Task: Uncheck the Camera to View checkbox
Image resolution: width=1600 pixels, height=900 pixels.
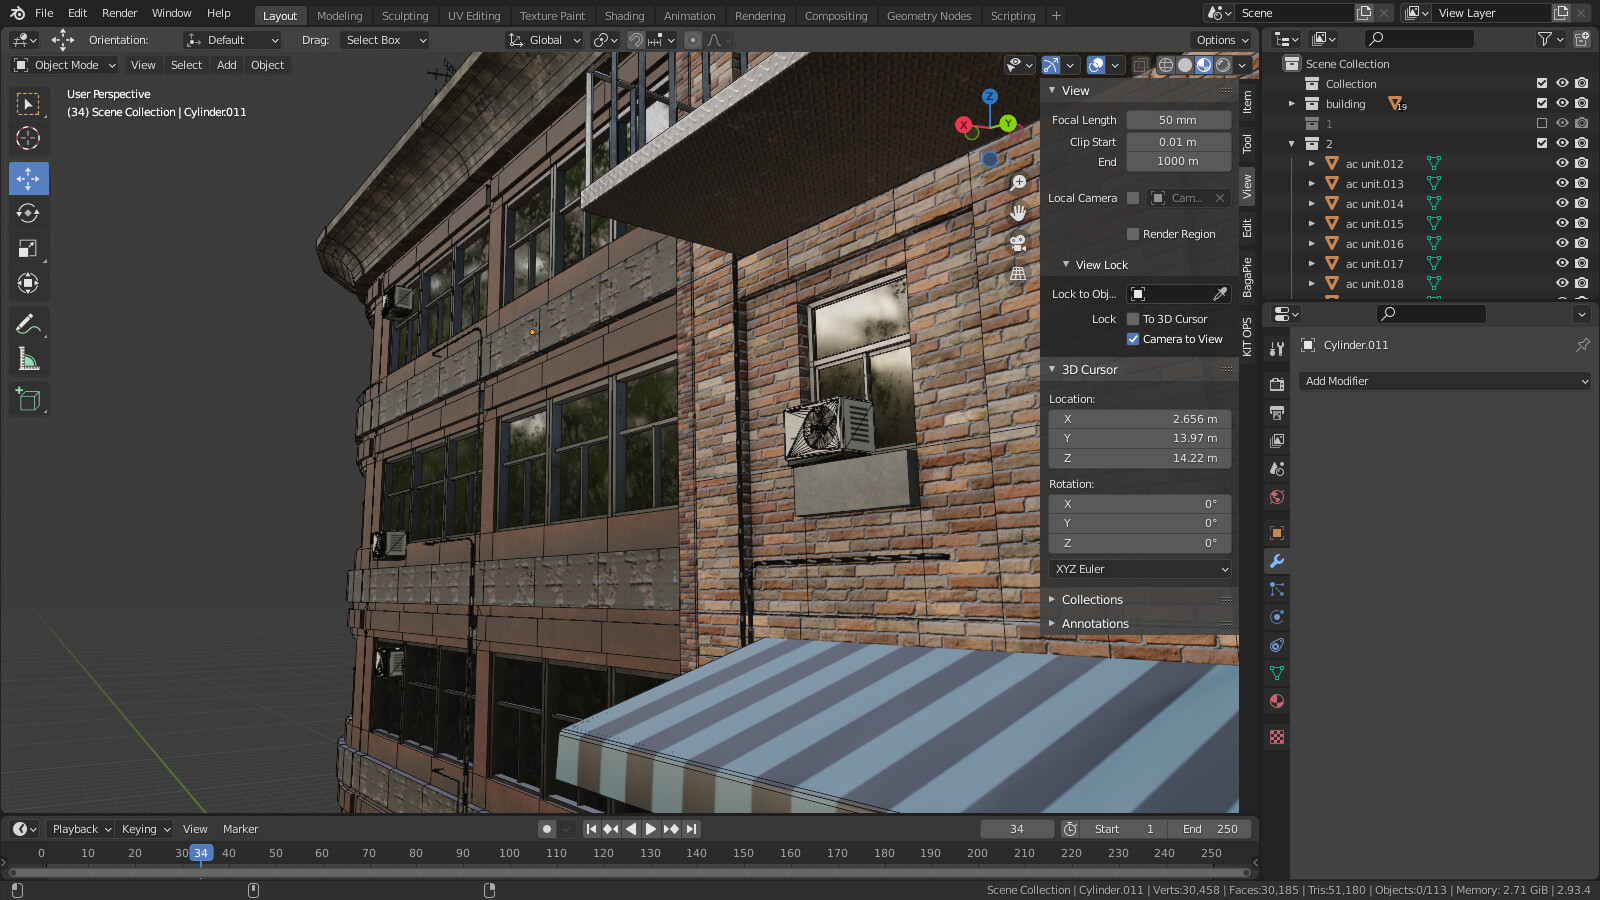Action: tap(1133, 339)
